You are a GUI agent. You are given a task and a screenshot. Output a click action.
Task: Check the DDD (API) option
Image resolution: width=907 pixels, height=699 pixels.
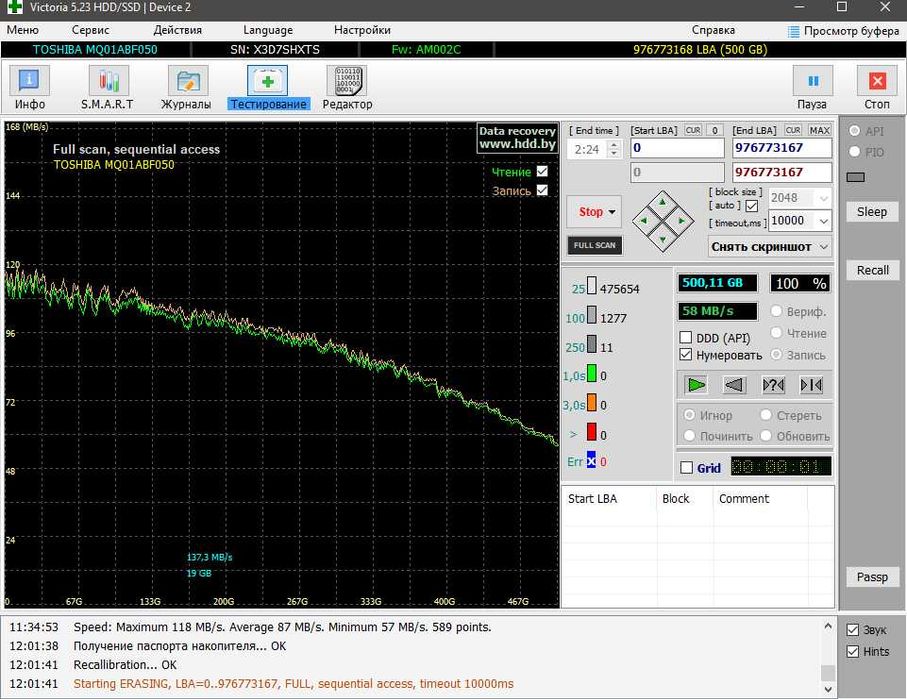tap(686, 338)
